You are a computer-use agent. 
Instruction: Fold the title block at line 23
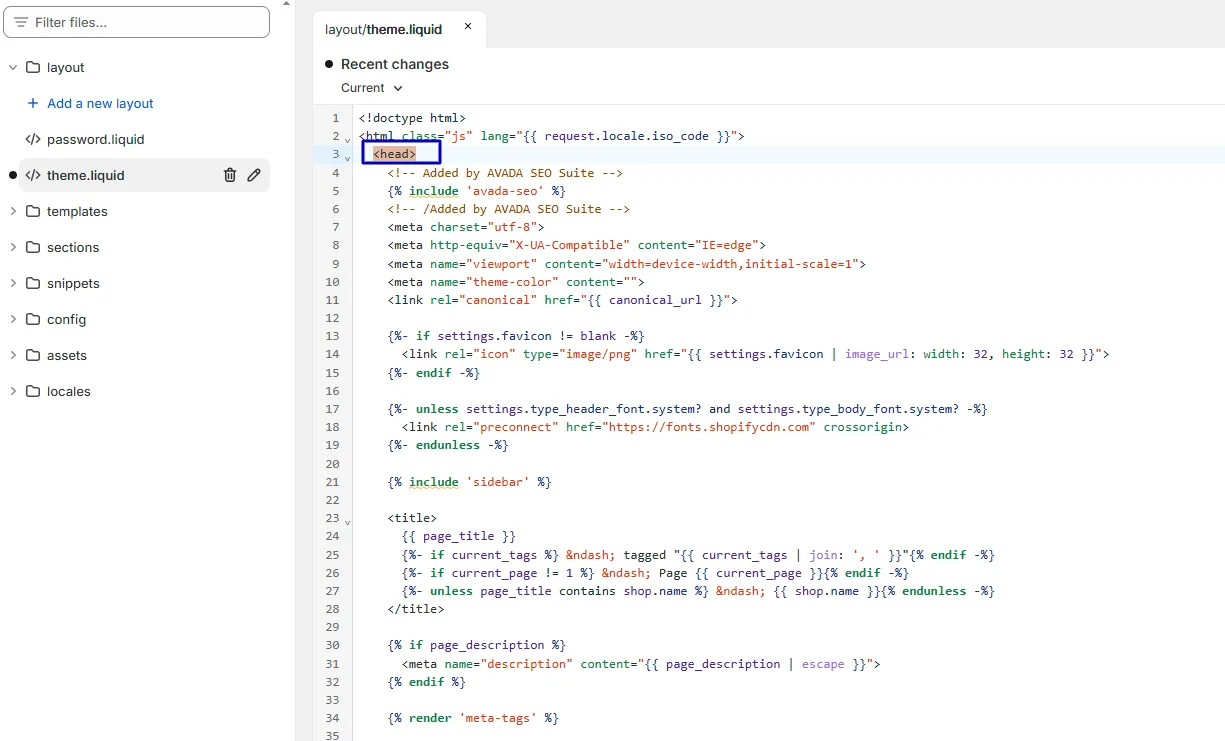pos(348,522)
